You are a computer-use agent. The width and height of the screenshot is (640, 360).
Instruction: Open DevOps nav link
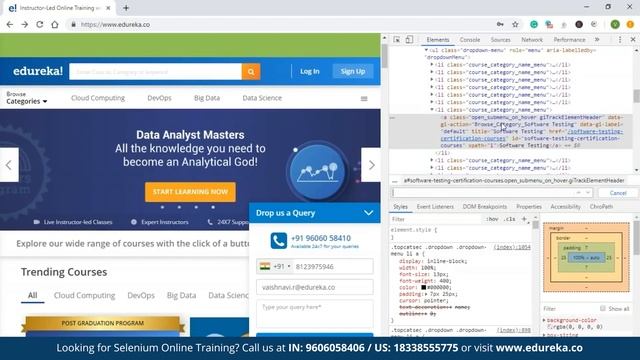click(x=159, y=98)
